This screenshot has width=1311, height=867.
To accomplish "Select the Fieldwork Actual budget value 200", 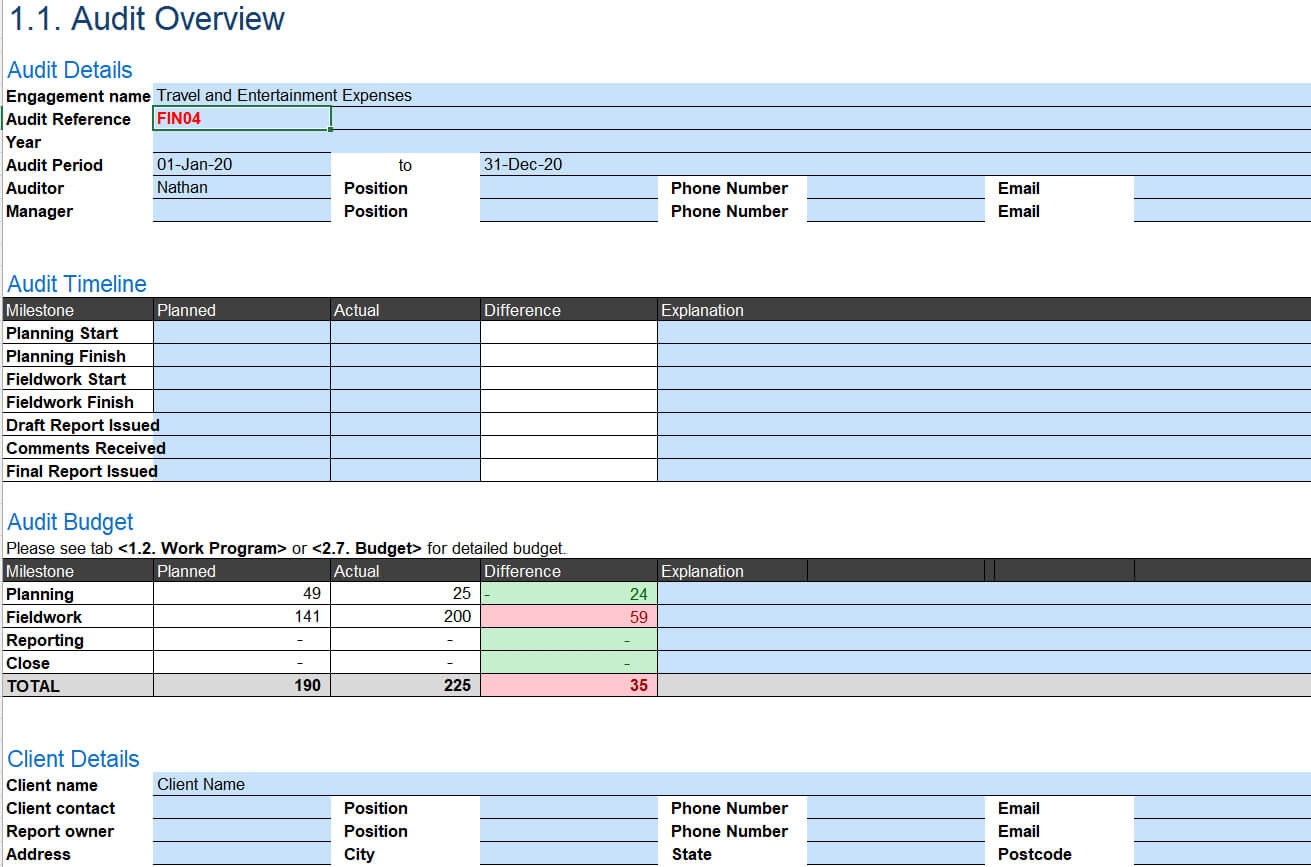I will pyautogui.click(x=405, y=617).
